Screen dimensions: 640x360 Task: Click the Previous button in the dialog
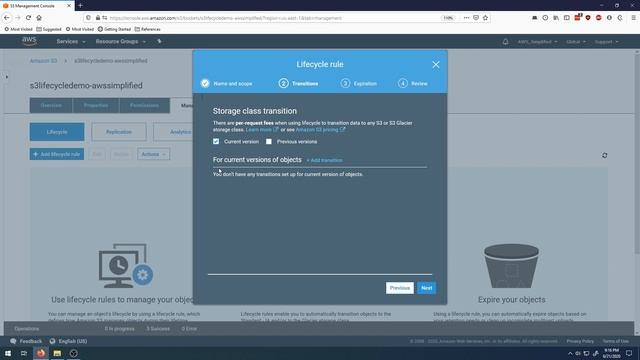click(400, 288)
